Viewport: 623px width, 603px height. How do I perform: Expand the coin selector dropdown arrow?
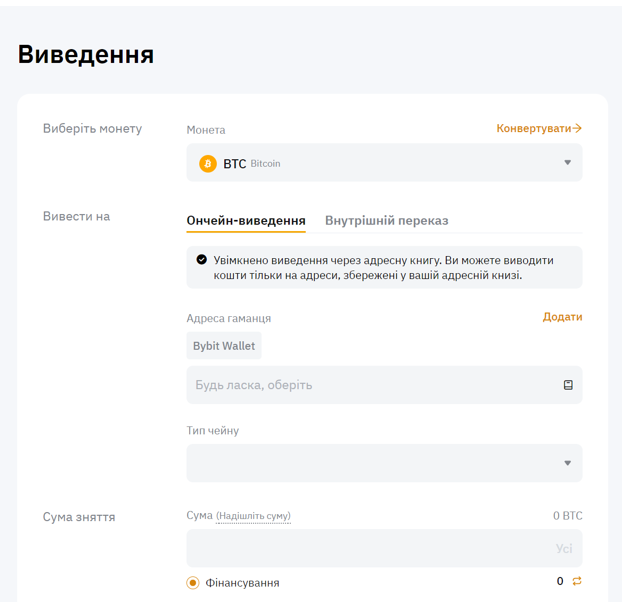(x=567, y=163)
